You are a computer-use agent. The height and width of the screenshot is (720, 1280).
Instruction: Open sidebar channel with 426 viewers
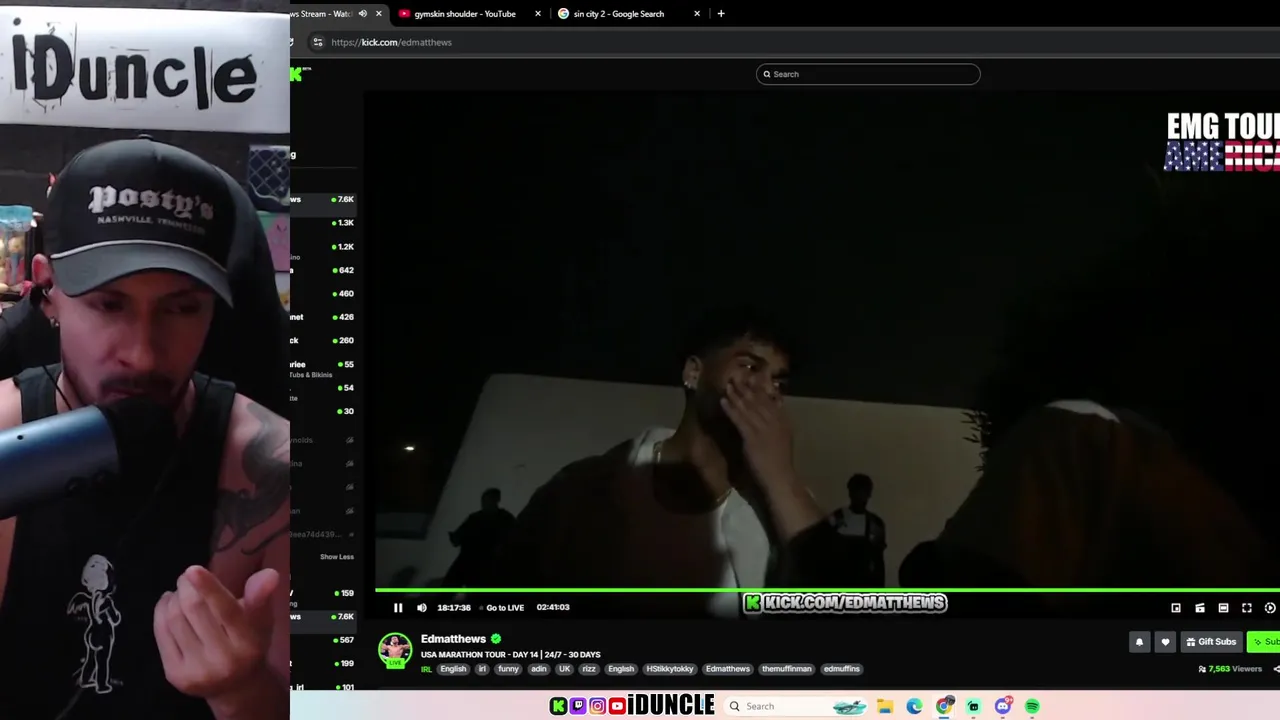pos(323,317)
